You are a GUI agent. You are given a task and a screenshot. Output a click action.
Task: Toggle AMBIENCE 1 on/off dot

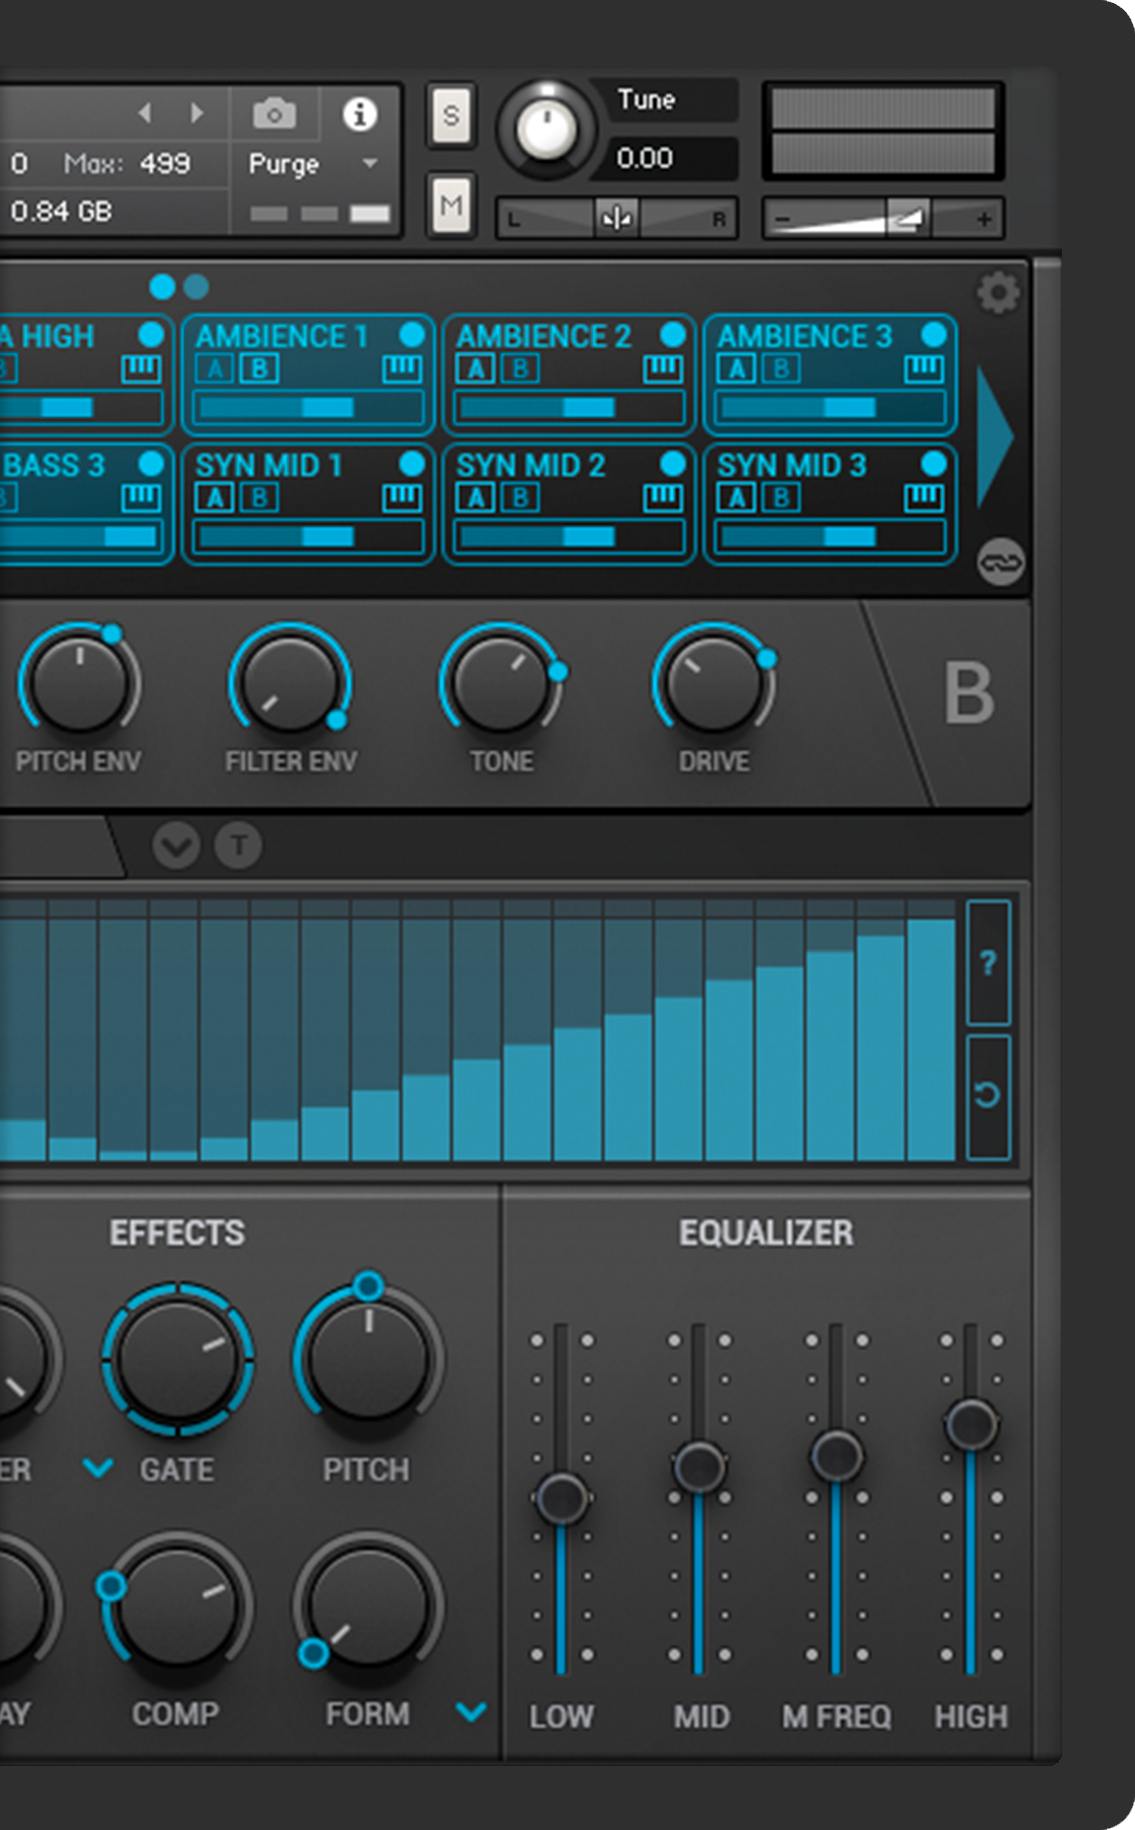412,334
